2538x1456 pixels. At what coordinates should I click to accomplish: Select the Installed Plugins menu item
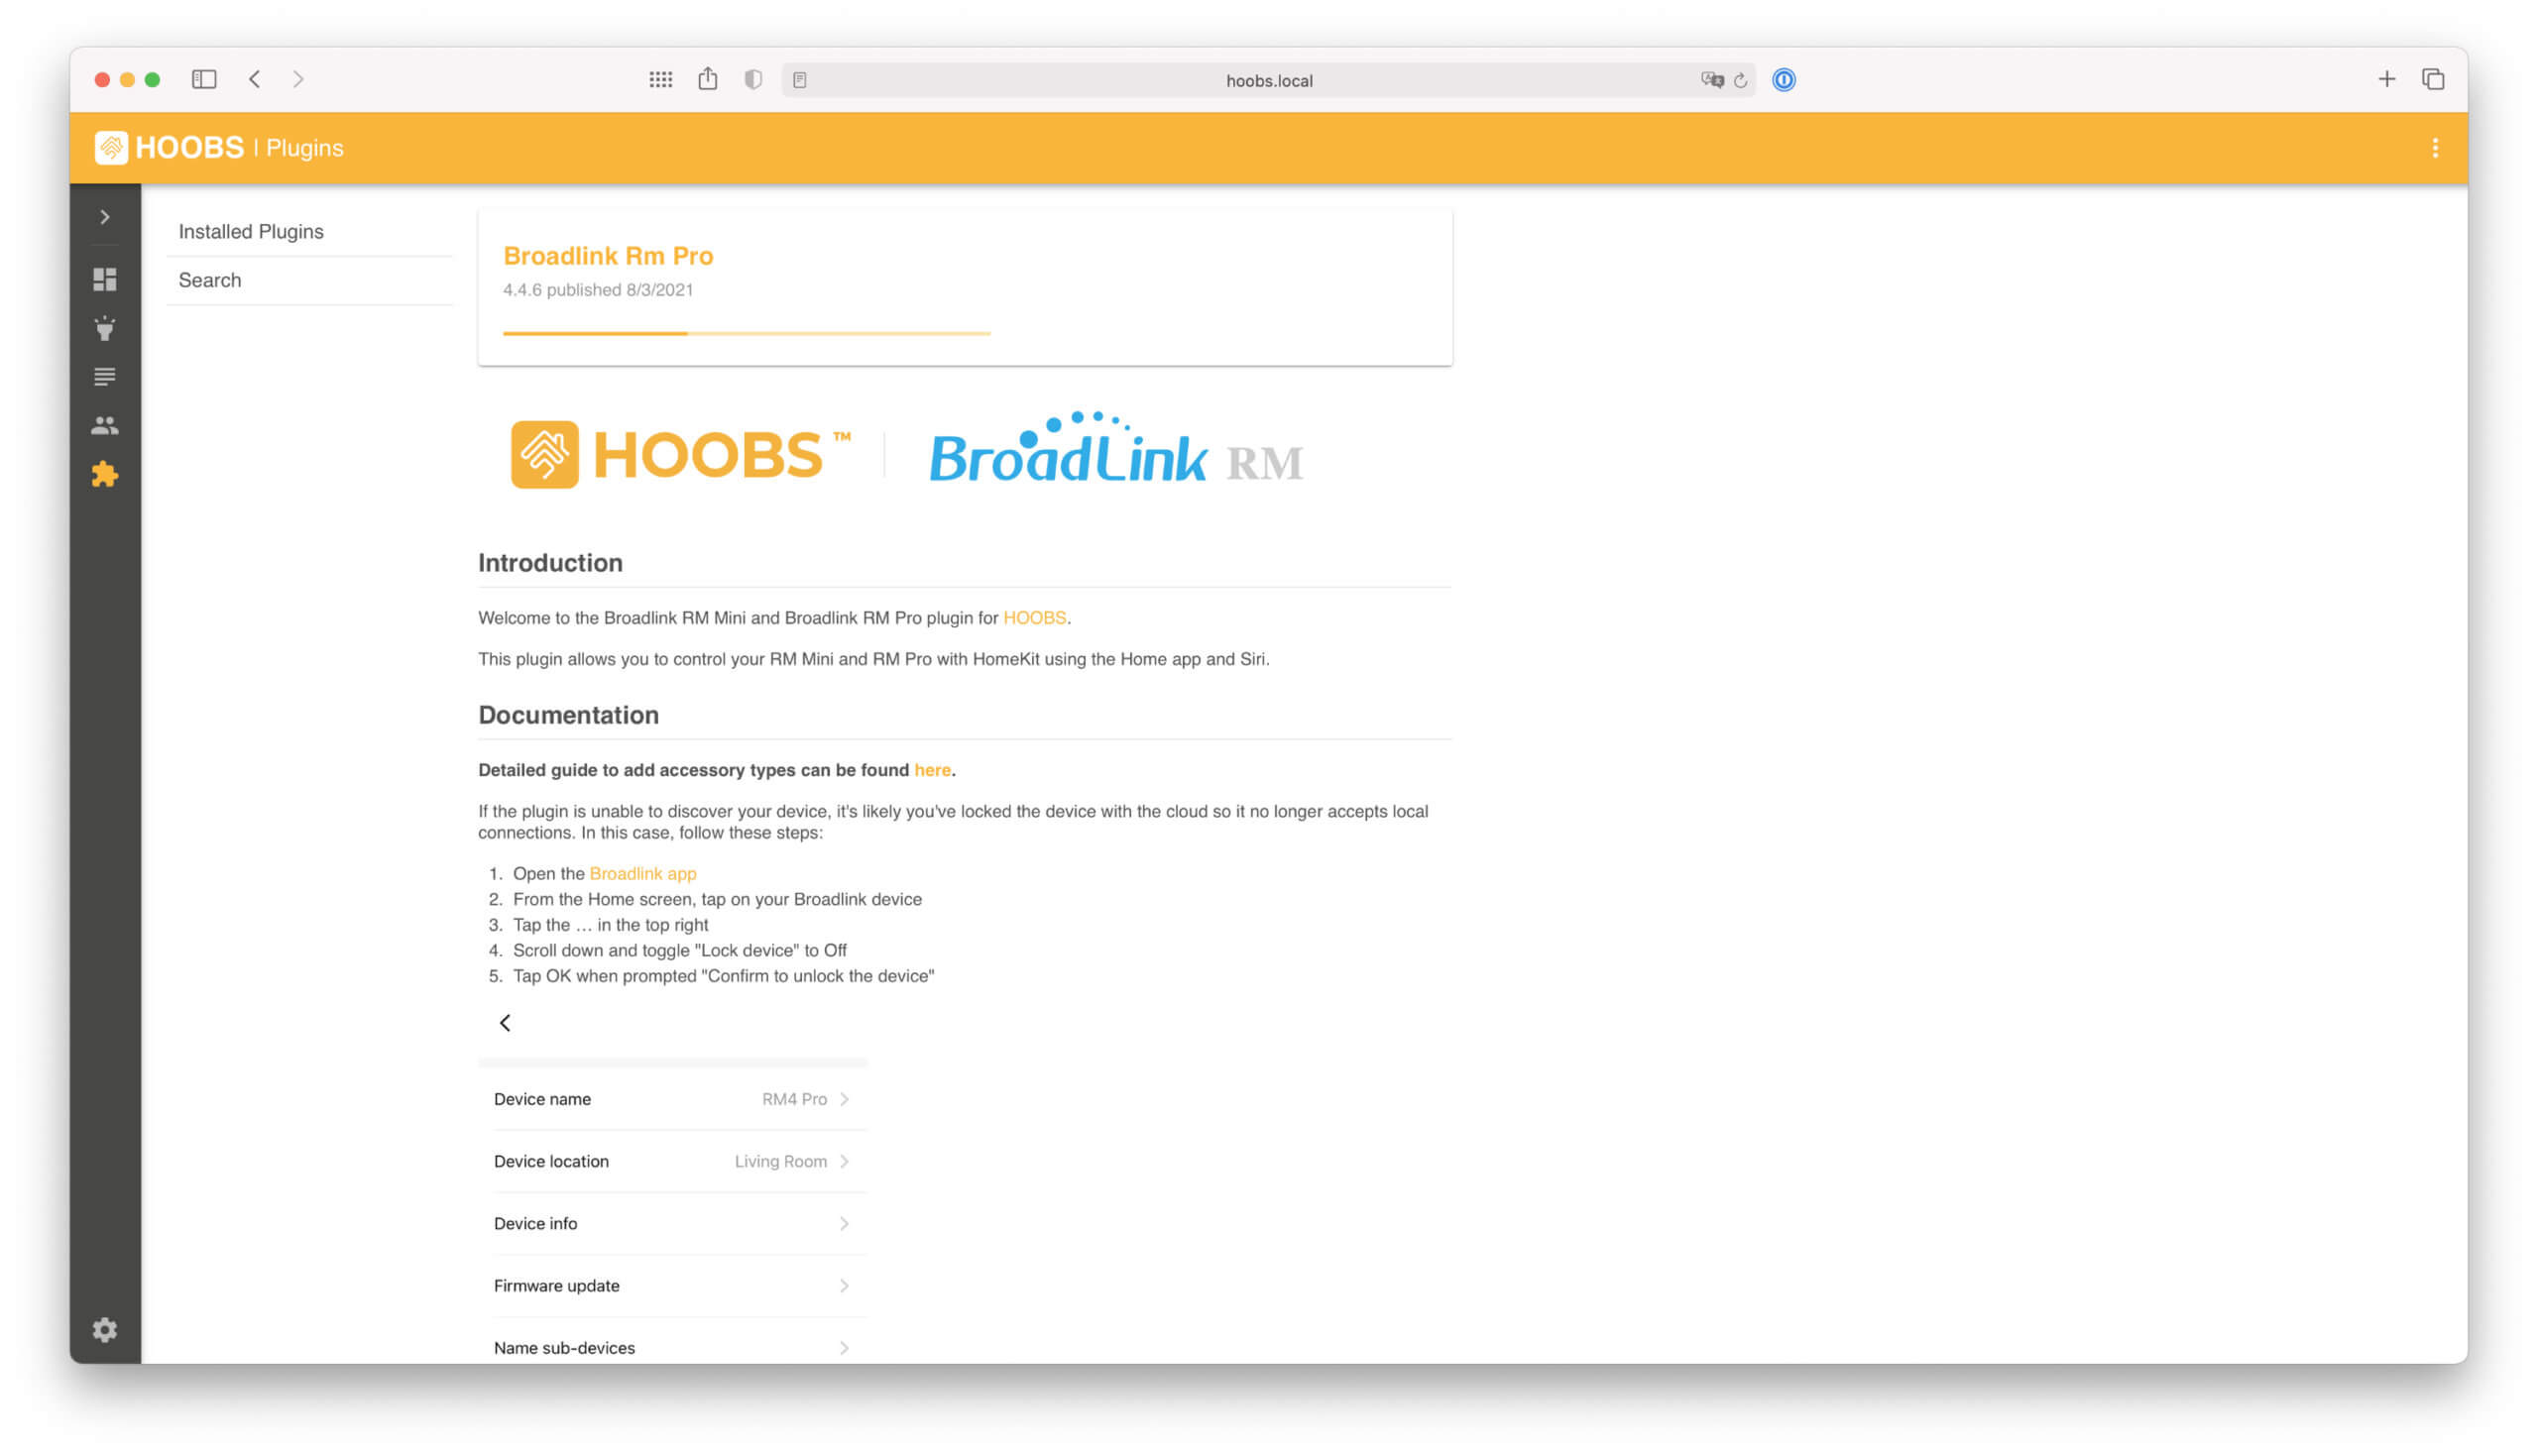pos(251,228)
